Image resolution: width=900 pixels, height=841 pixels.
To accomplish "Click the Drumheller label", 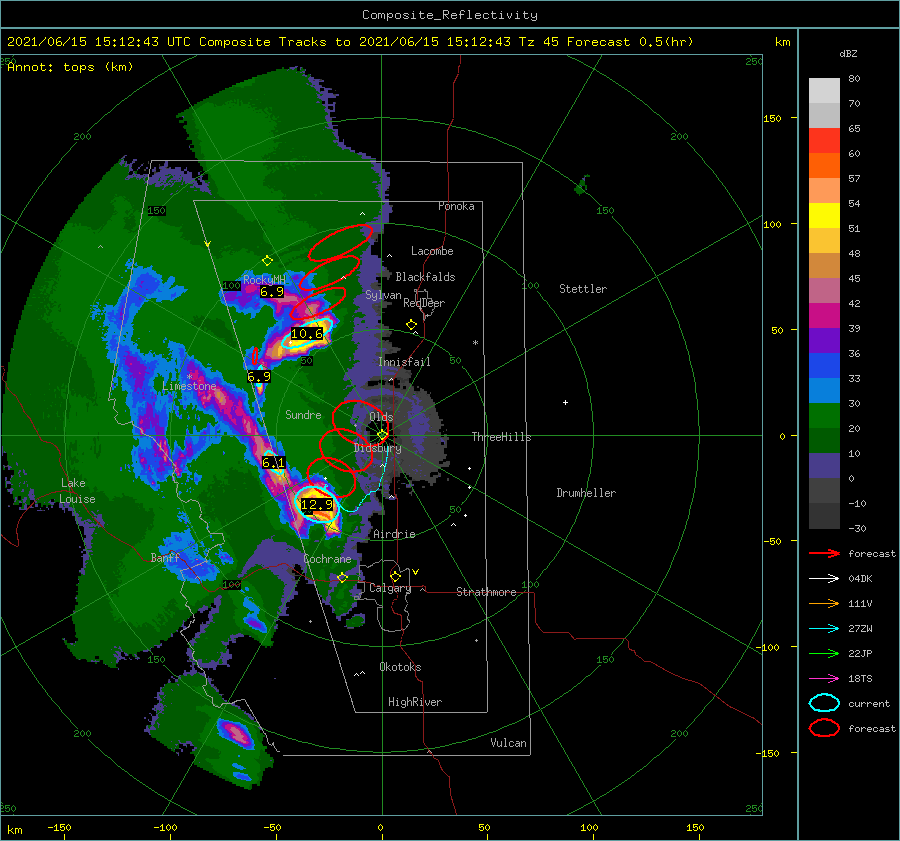I will click(x=586, y=493).
